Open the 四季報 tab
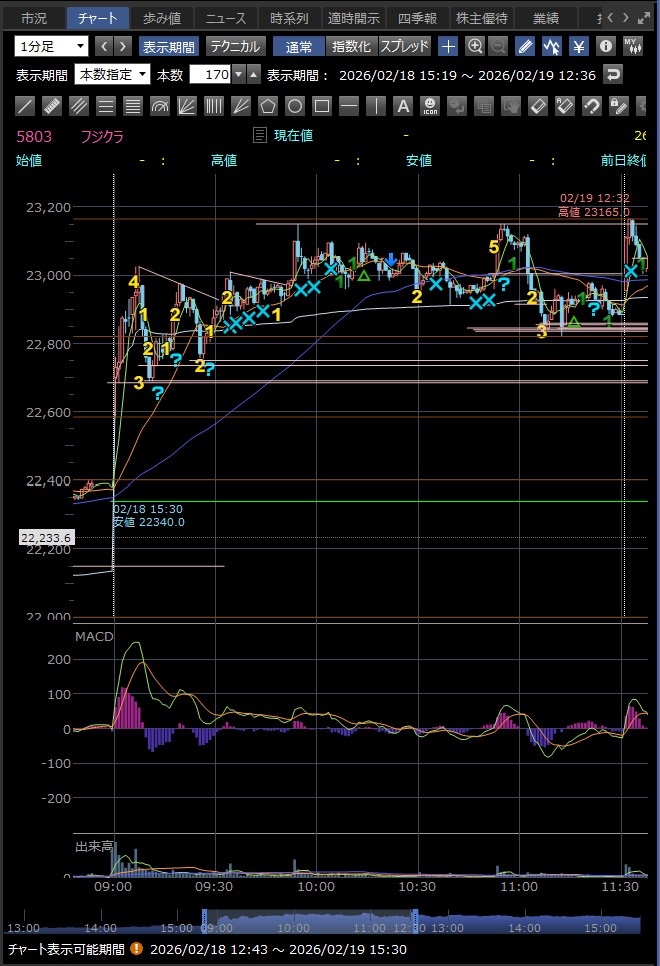 [x=415, y=18]
